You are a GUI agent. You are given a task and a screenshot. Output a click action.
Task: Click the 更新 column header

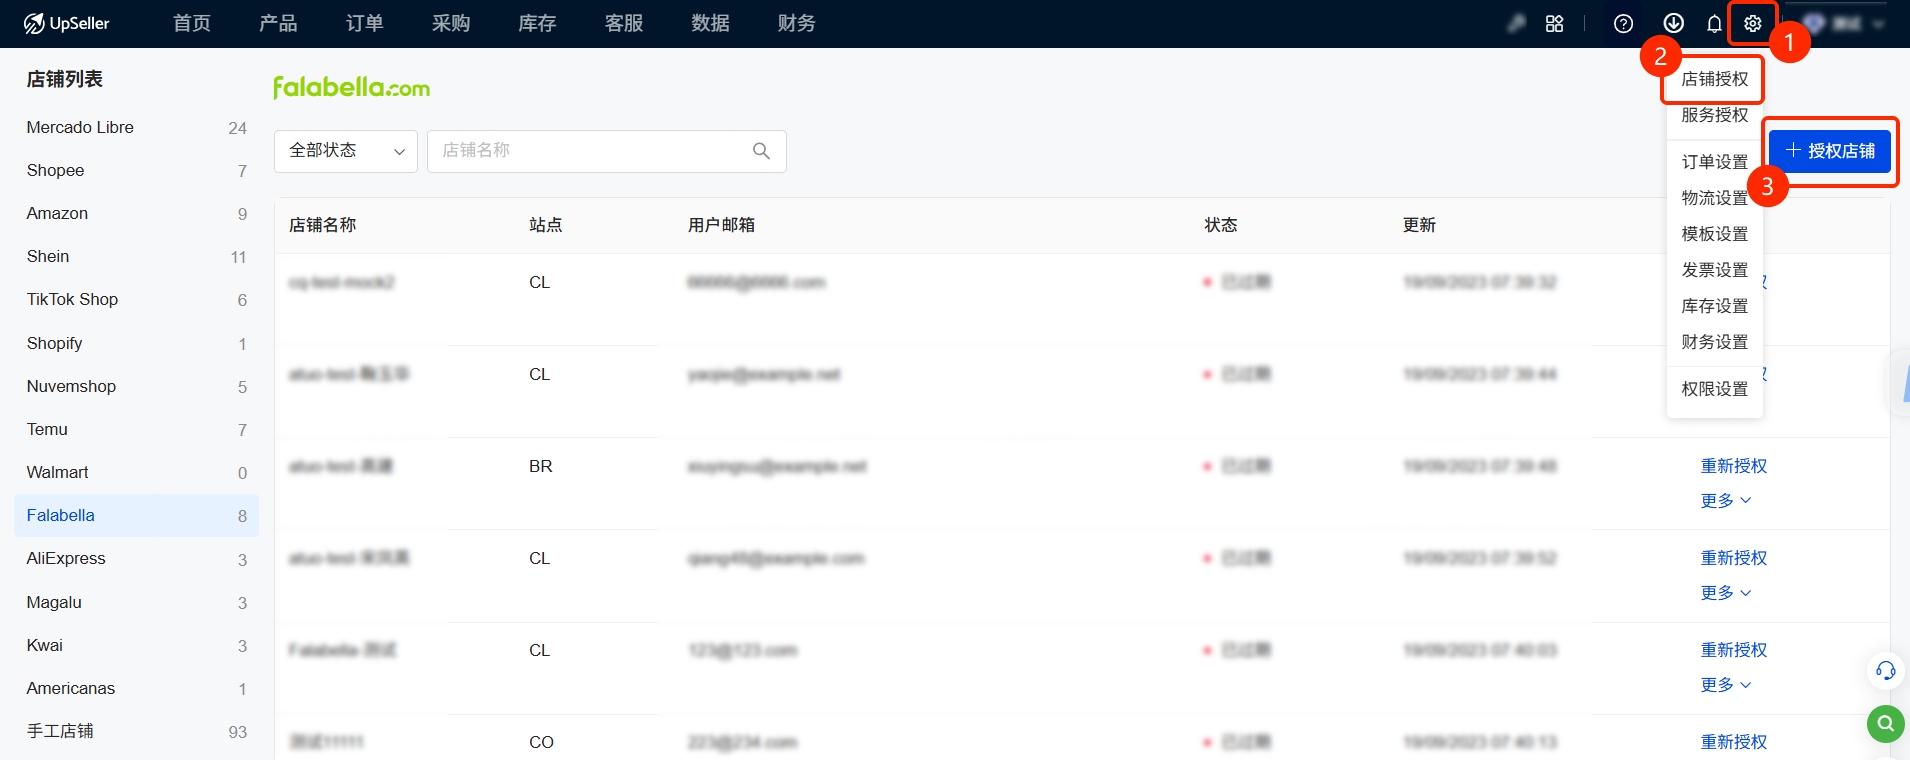(x=1419, y=225)
